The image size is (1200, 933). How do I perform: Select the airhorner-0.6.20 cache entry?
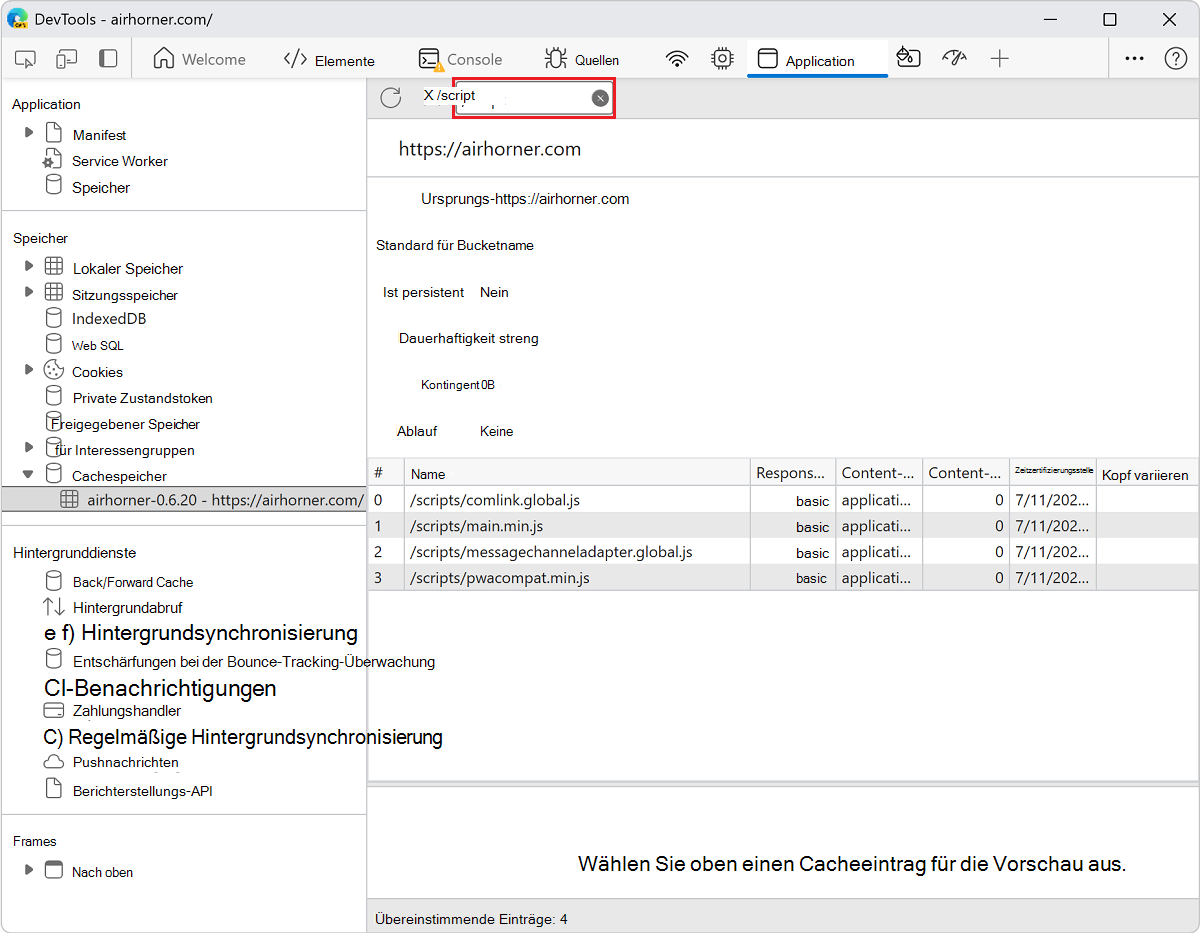point(184,499)
